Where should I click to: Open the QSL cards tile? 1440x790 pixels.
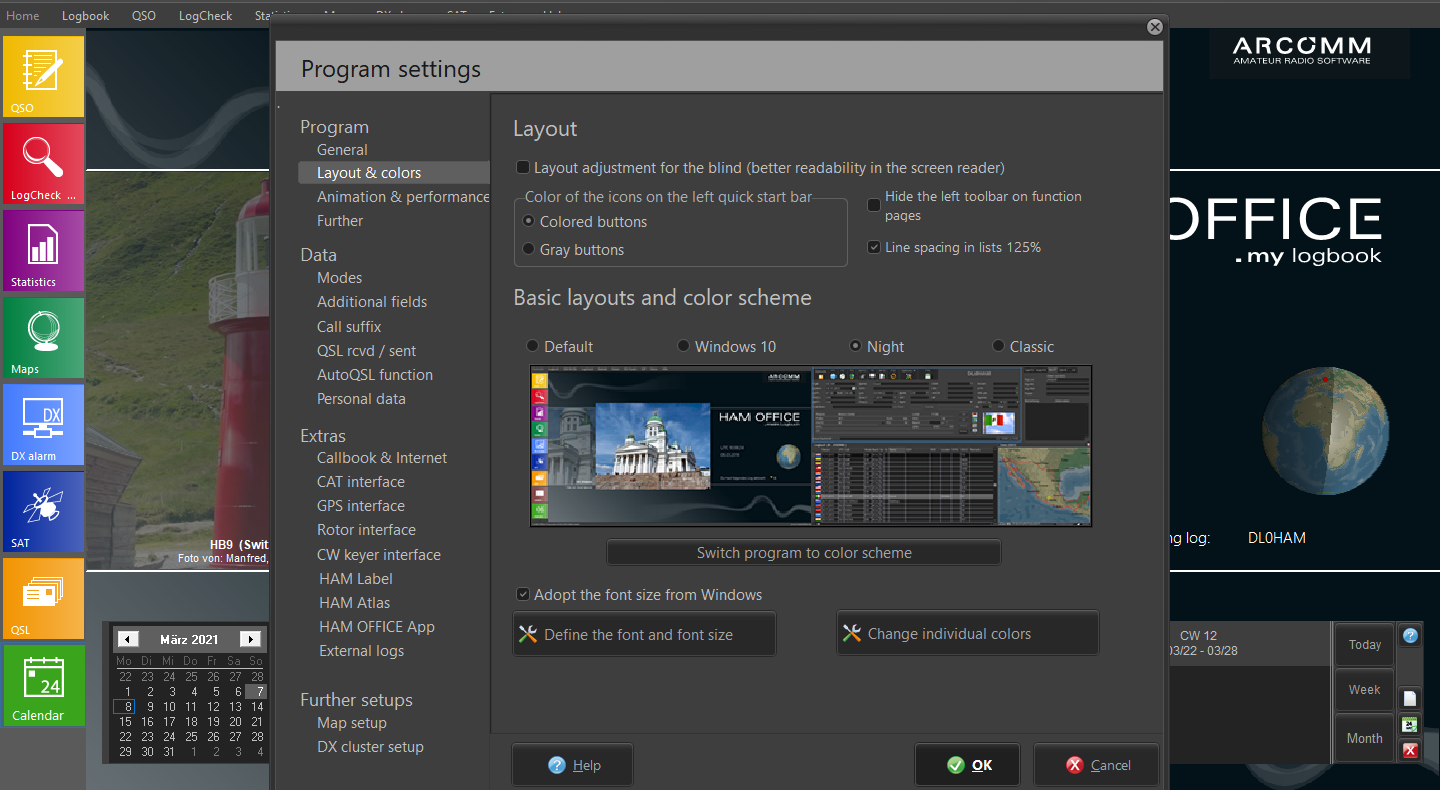[43, 599]
